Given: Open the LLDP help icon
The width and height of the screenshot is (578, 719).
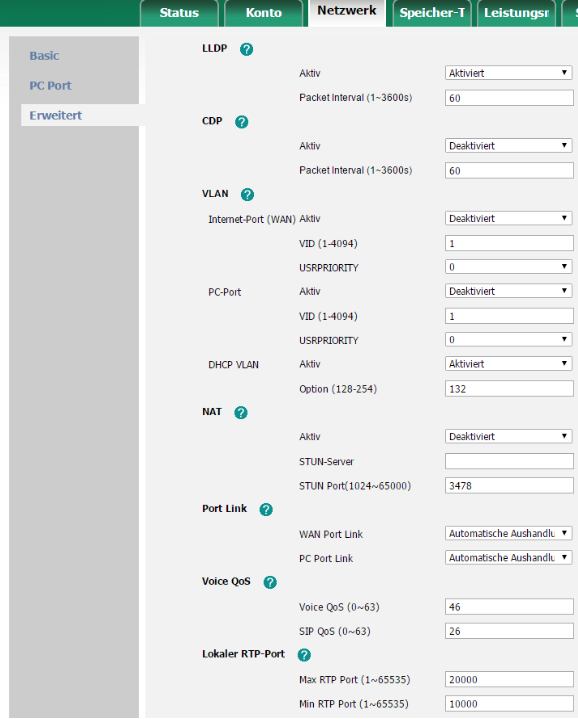Looking at the screenshot, I should [x=246, y=49].
